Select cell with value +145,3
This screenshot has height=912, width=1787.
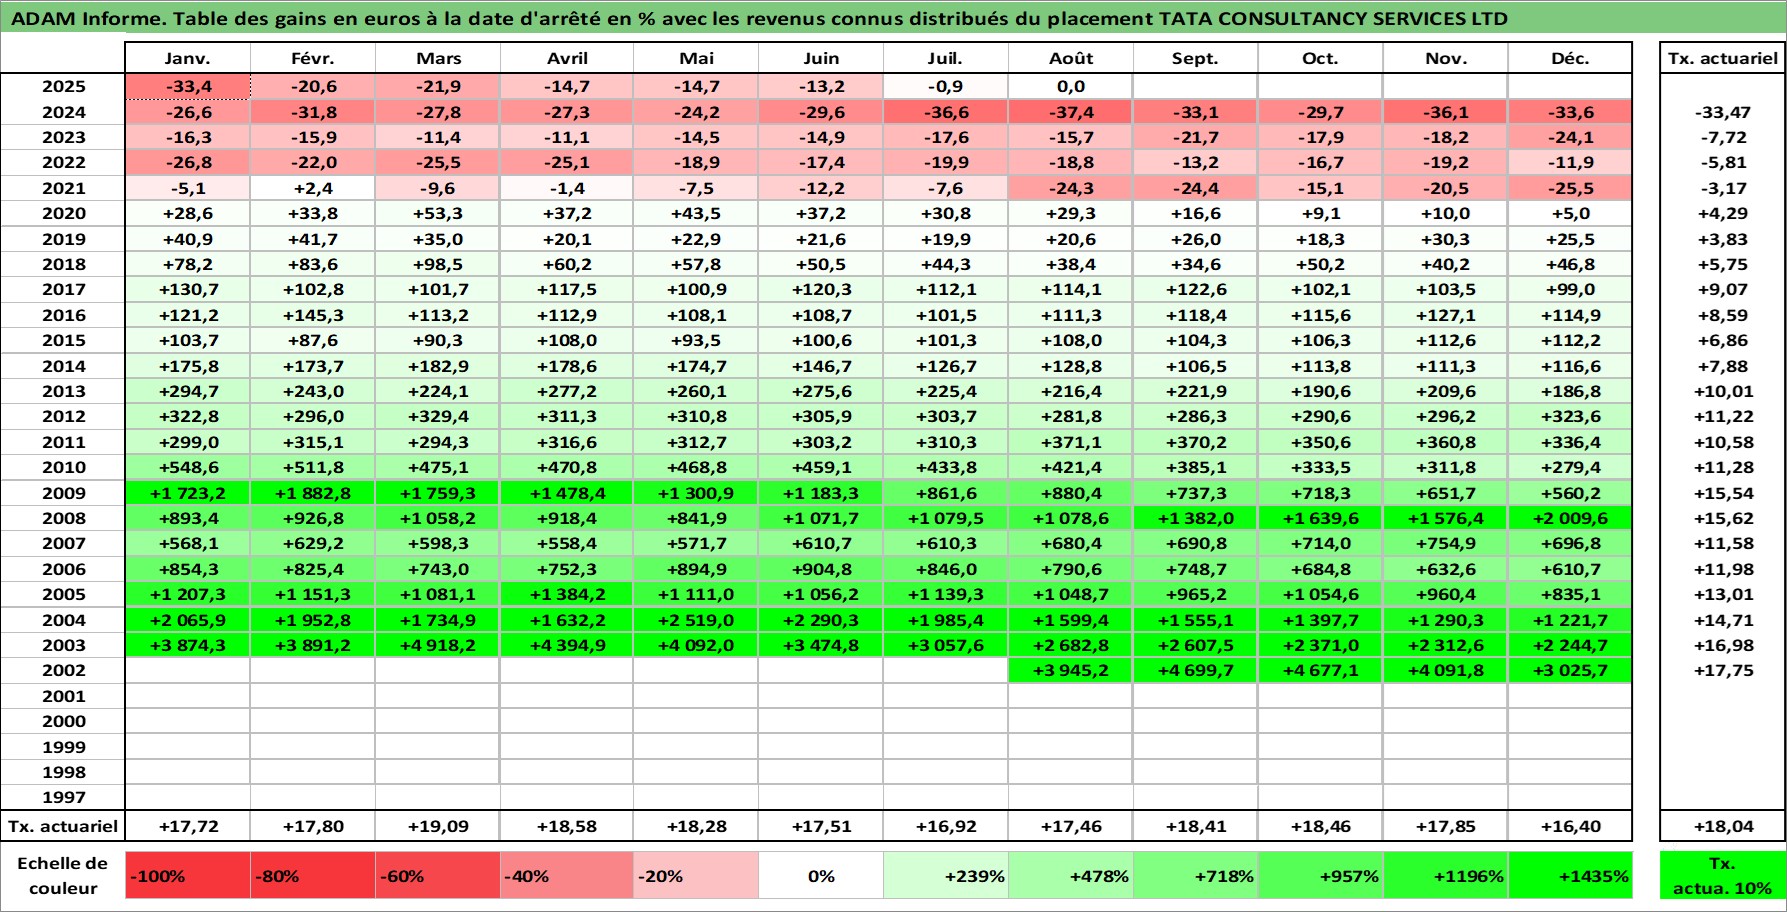[x=313, y=315]
